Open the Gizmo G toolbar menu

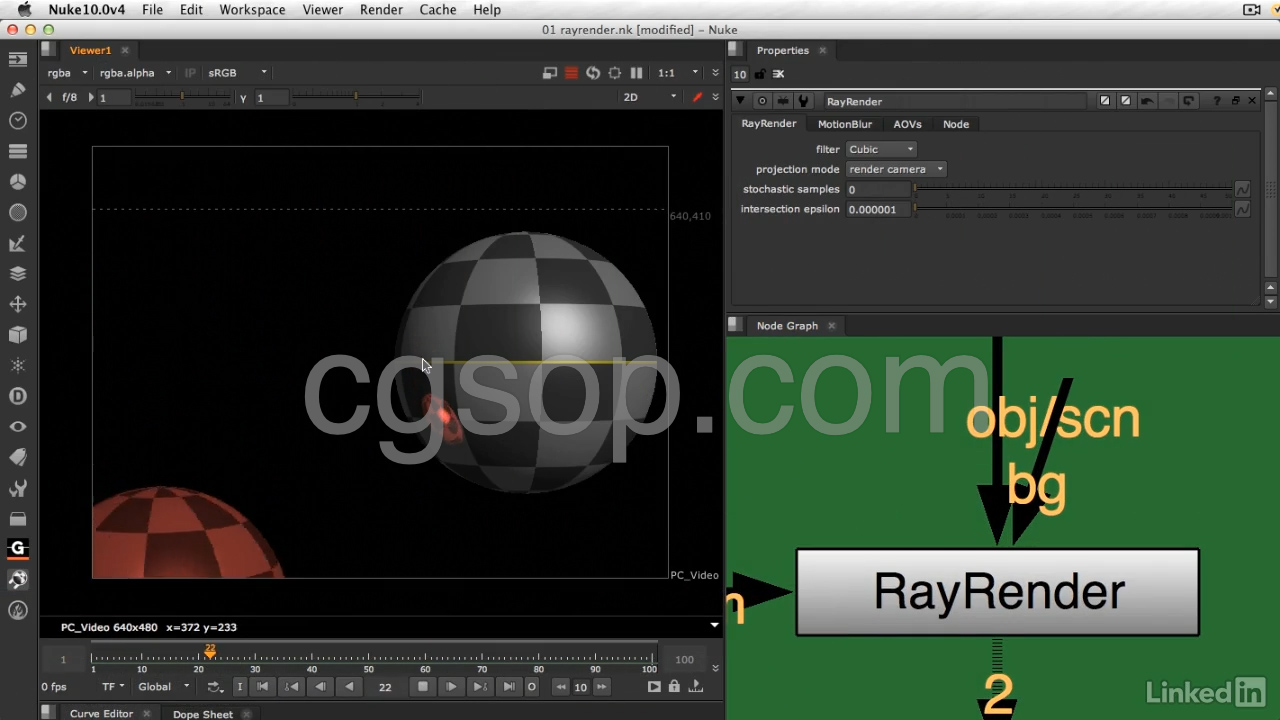pyautogui.click(x=17, y=548)
